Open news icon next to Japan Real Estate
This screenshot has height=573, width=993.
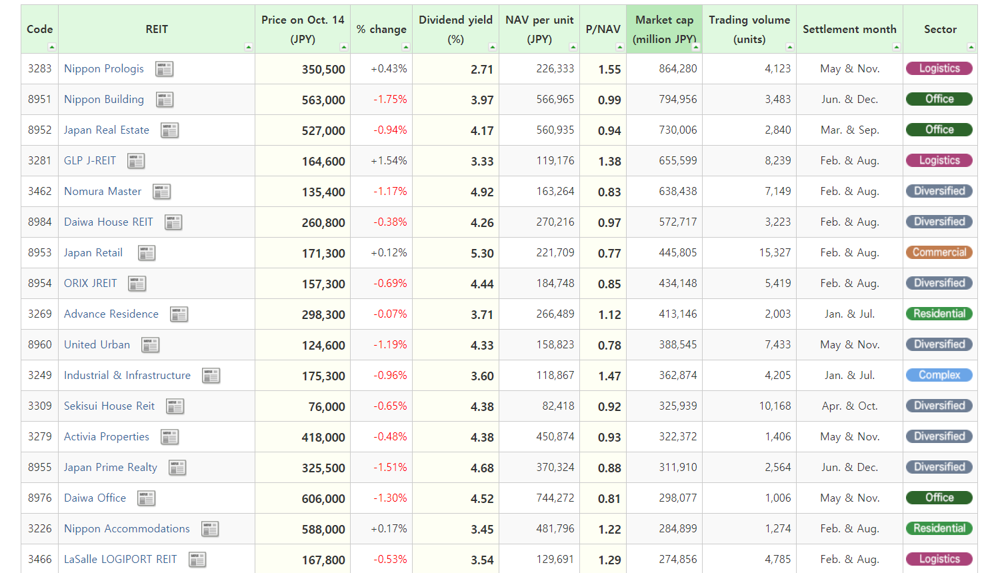pos(170,130)
